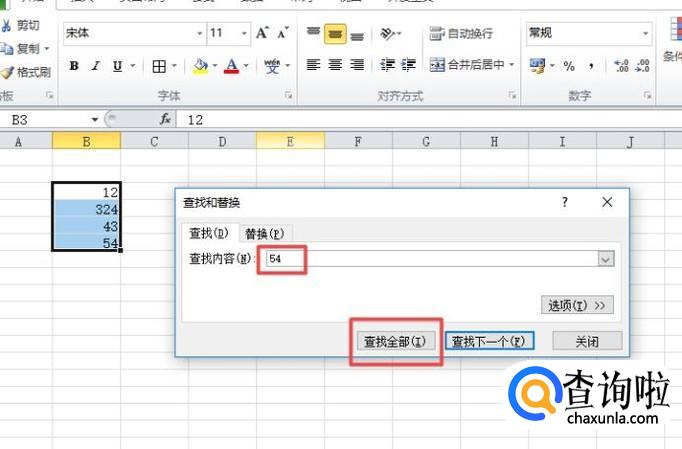
Task: Click the insert function fx icon
Action: pos(165,119)
